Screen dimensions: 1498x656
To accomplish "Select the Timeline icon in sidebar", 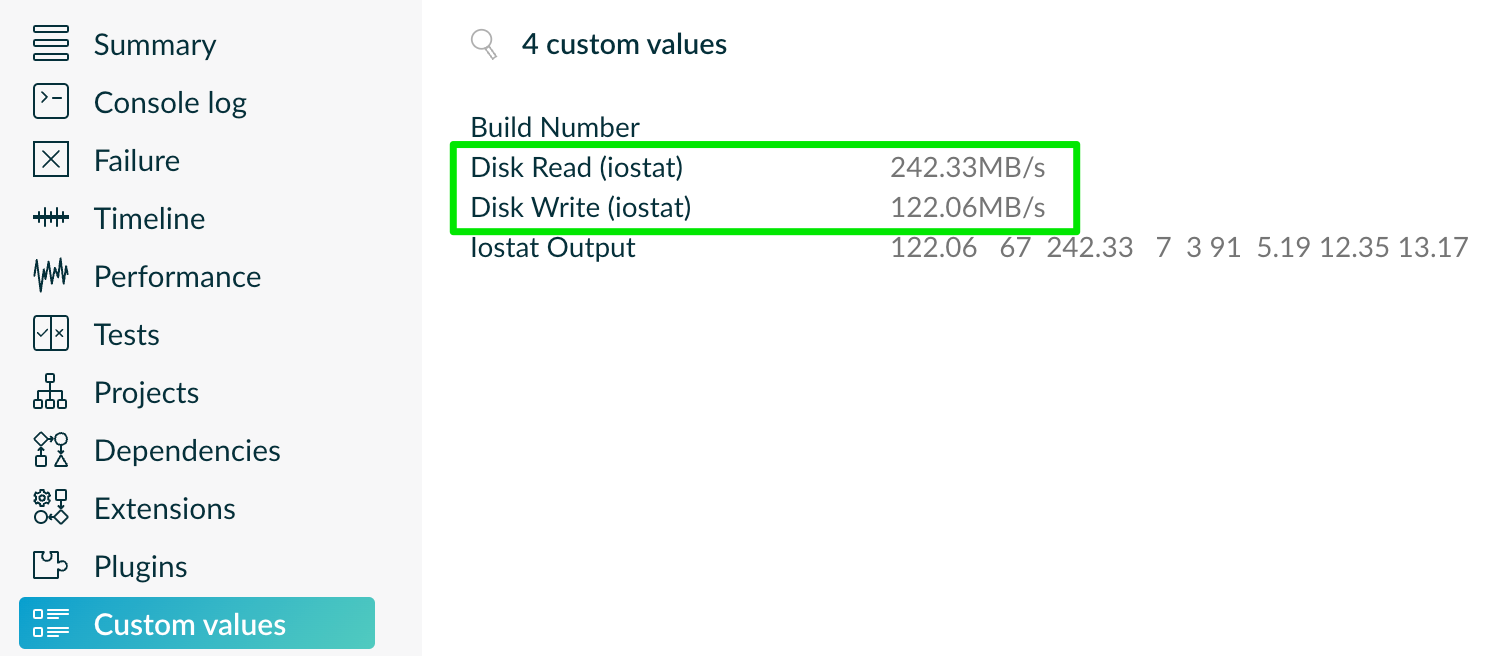I will point(50,219).
